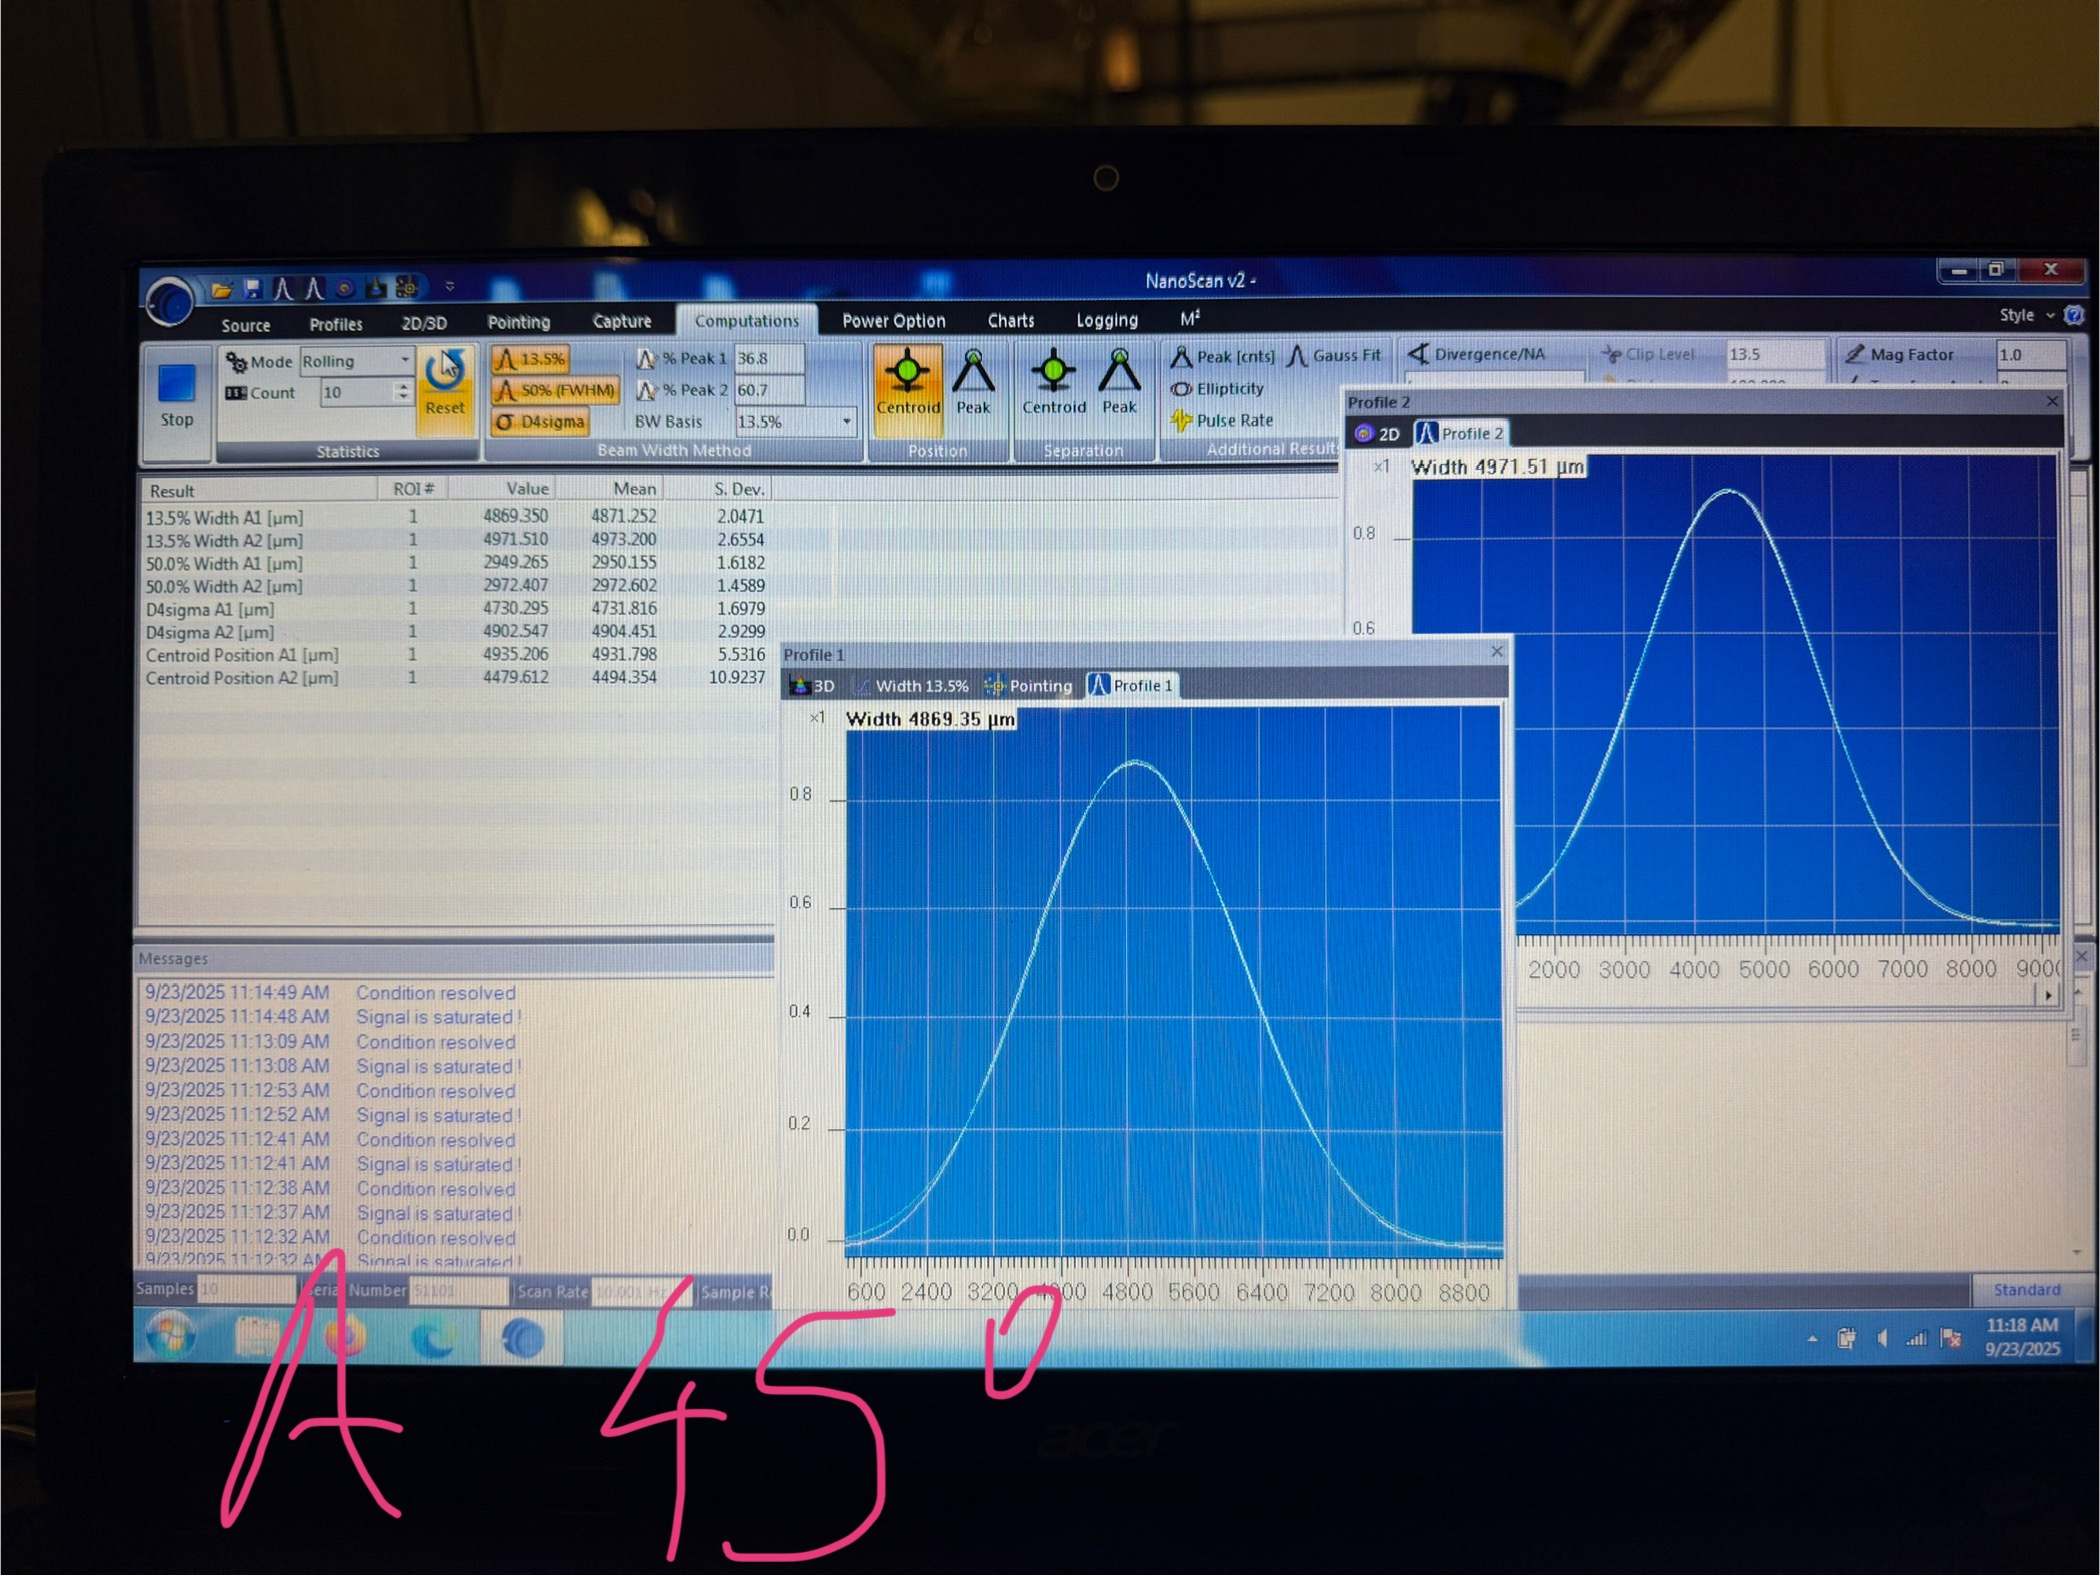Expand the Style menu dropdown
Image resolution: width=2100 pixels, height=1576 pixels.
click(2049, 315)
